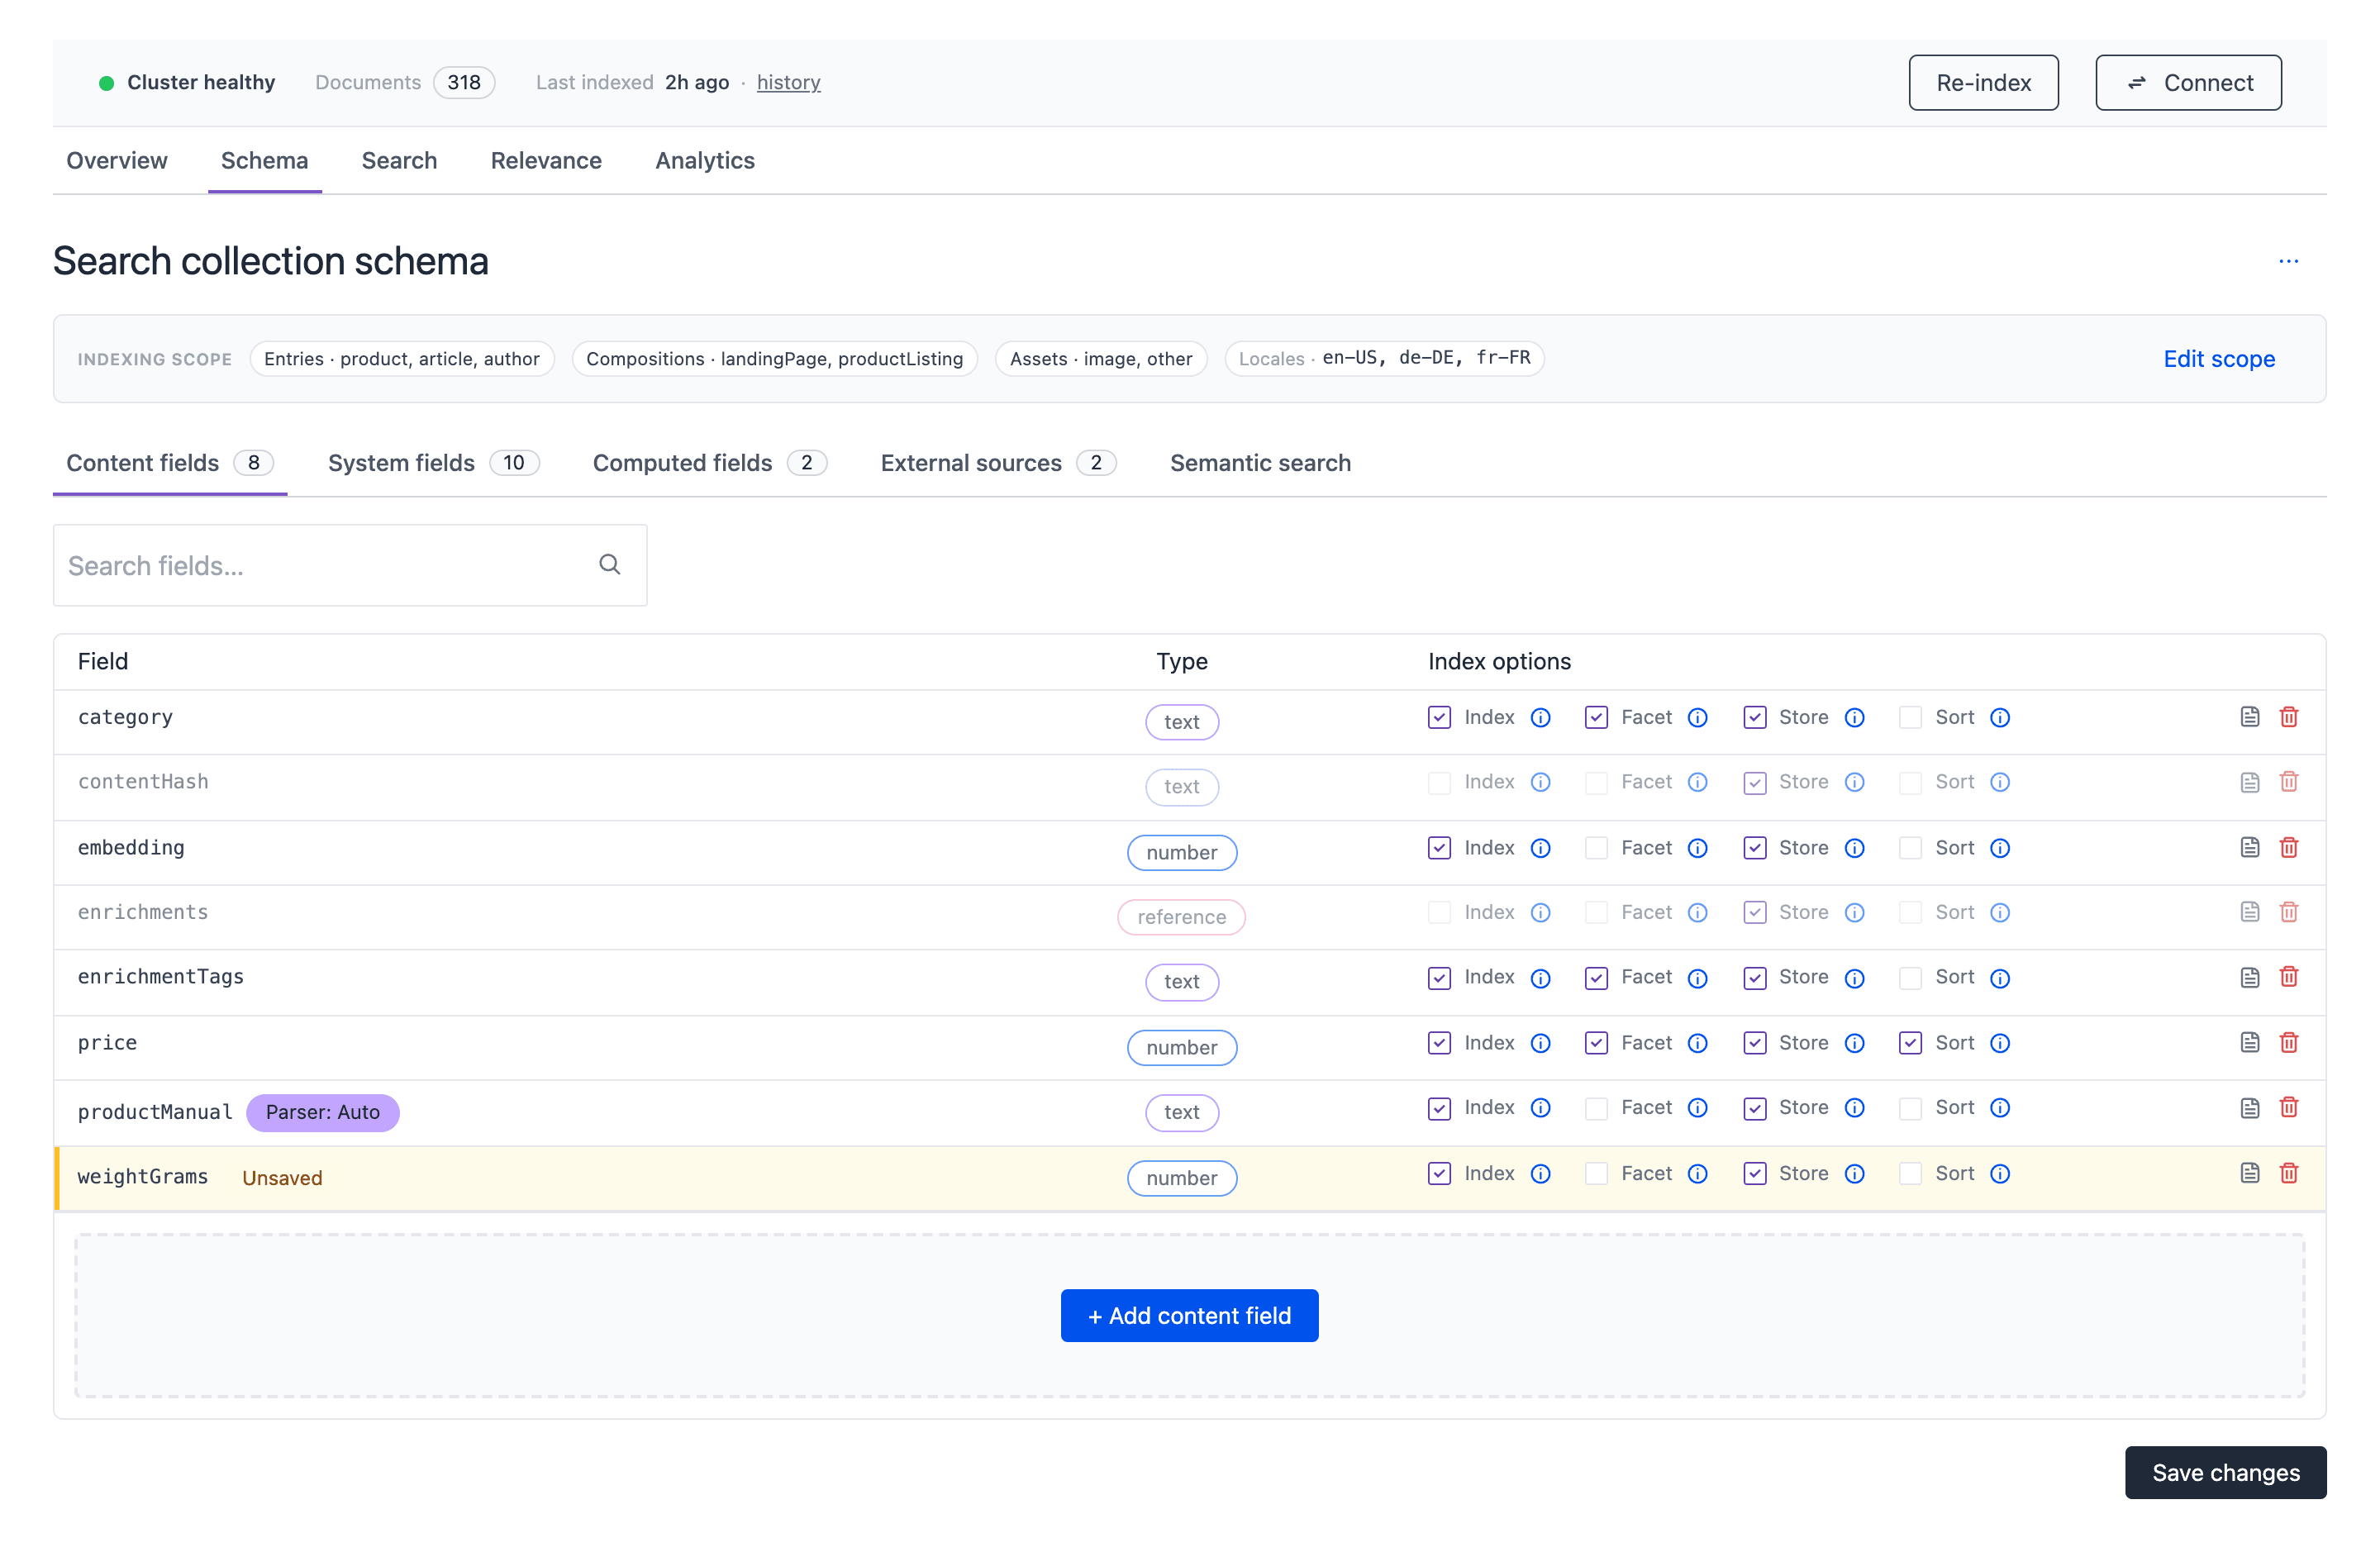Open document icon in price row

click(x=2250, y=1043)
